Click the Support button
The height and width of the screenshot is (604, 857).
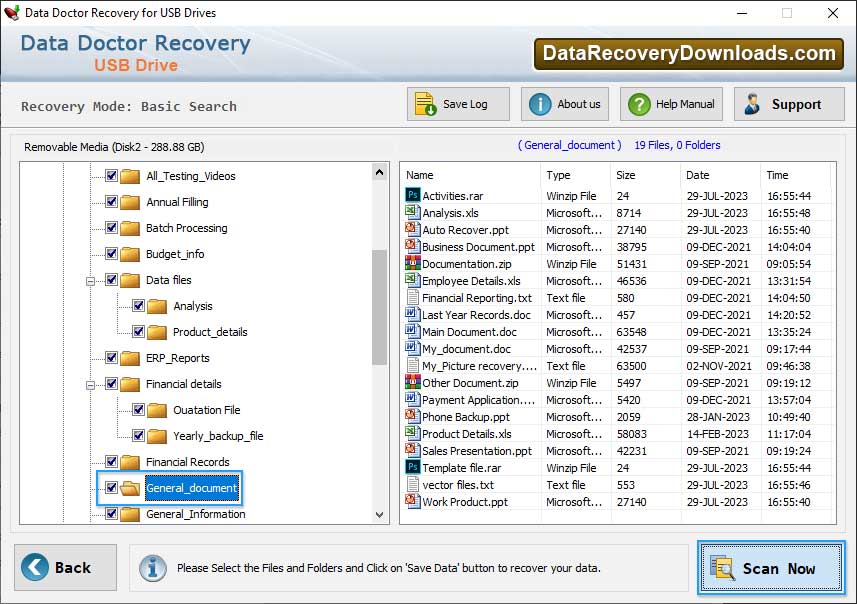pos(789,104)
